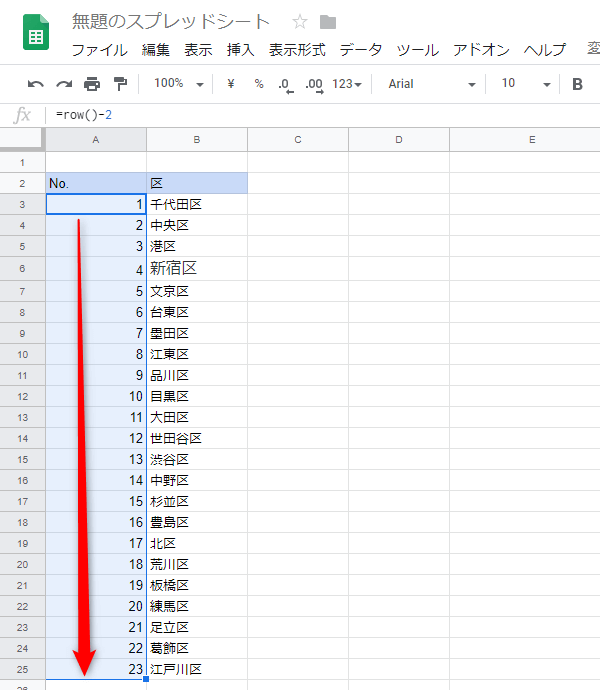The height and width of the screenshot is (690, 600).
Task: Open the アドオン menu
Action: point(481,50)
